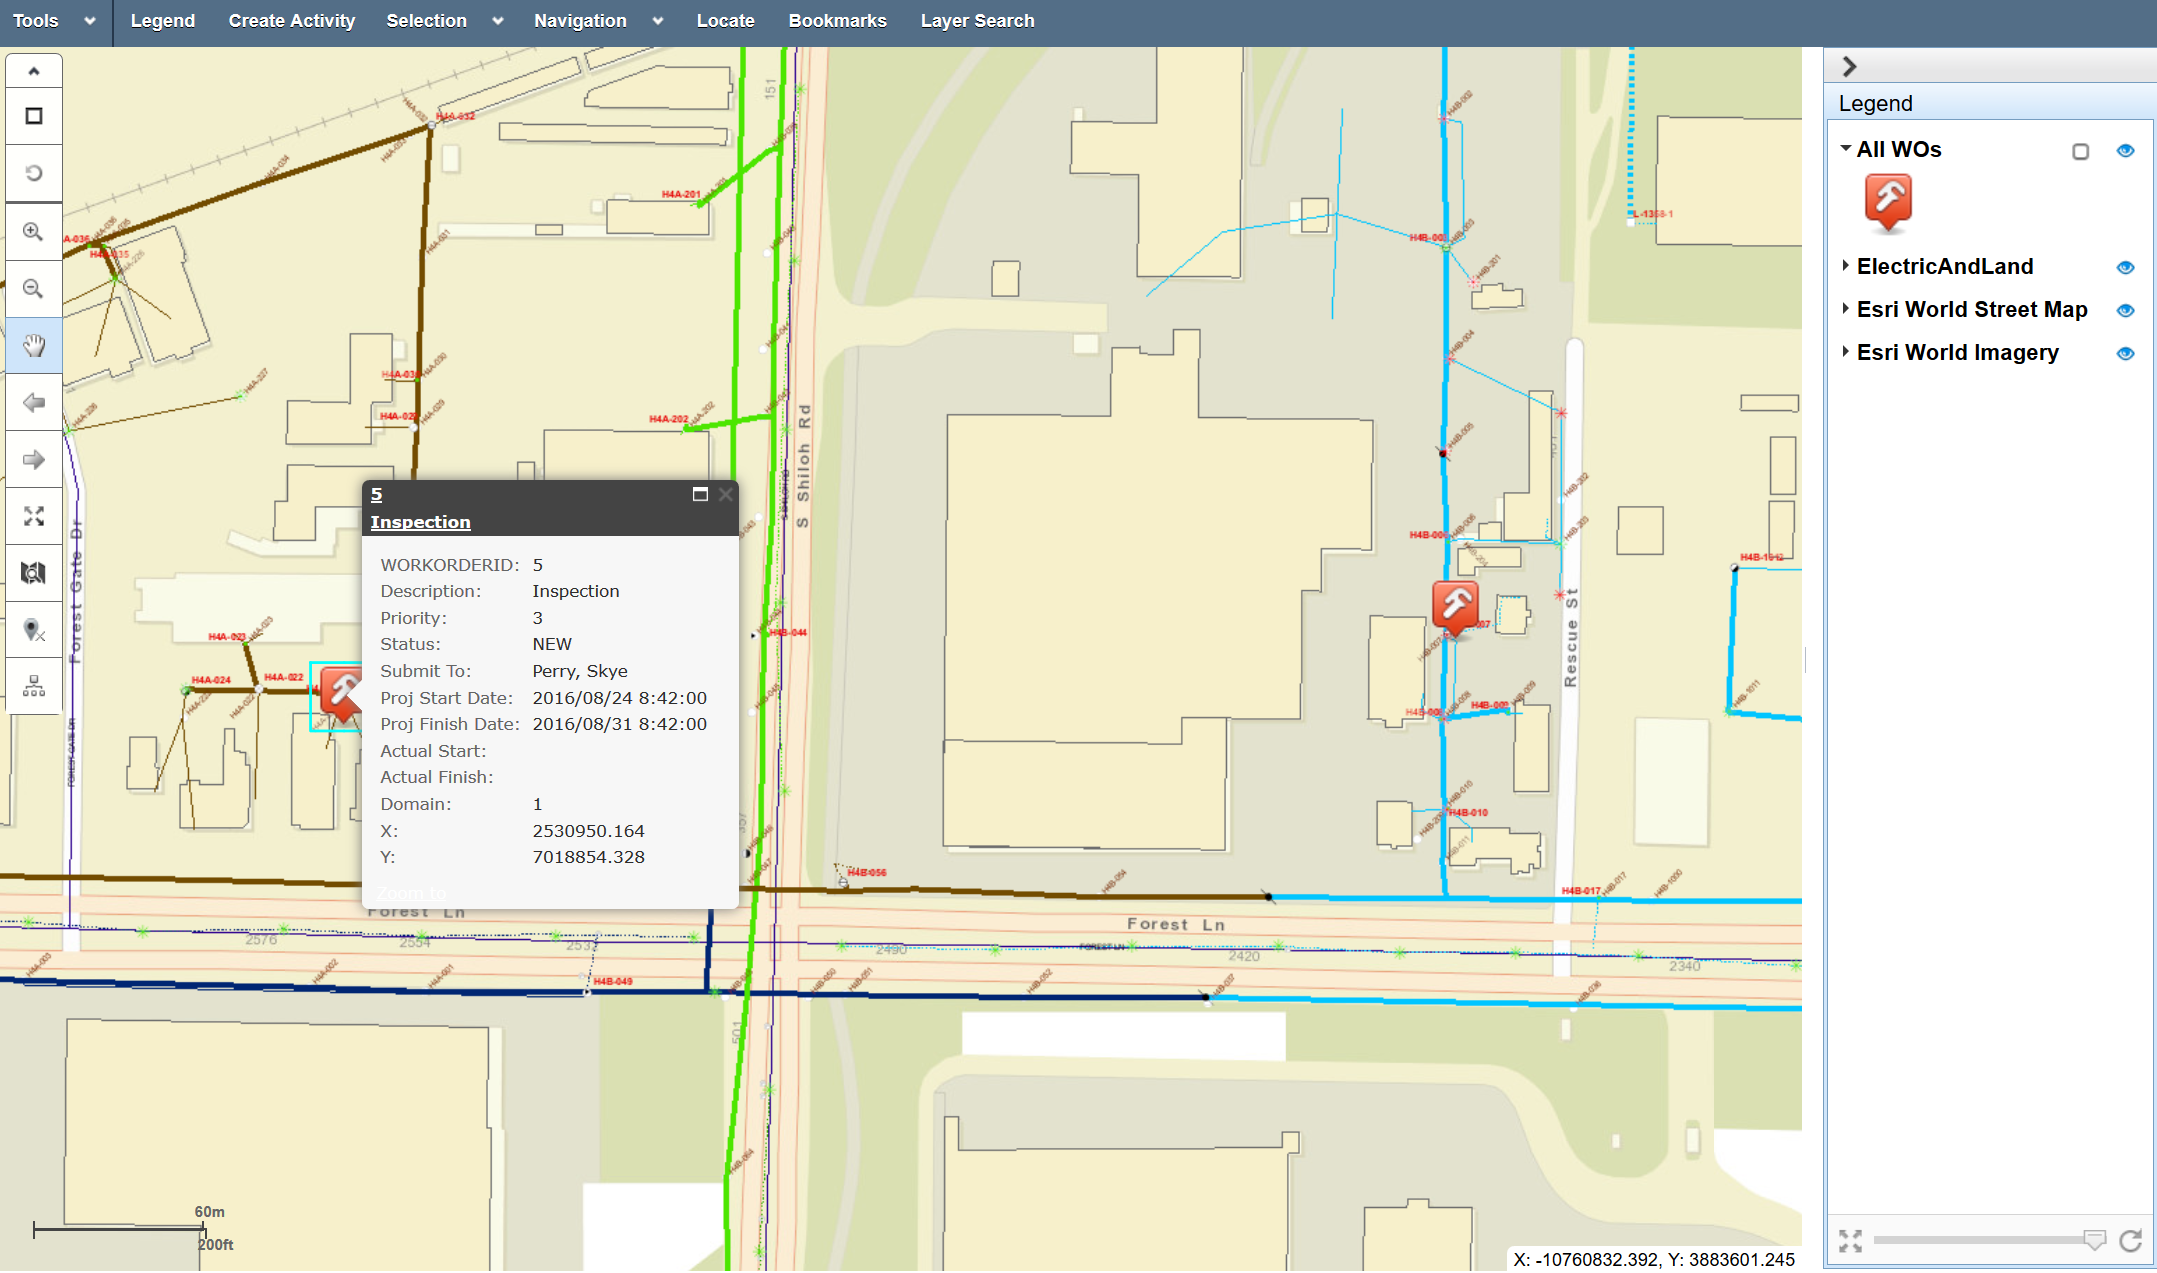Go to next map extent arrow
Screen dimensions: 2157x1273
[33, 460]
